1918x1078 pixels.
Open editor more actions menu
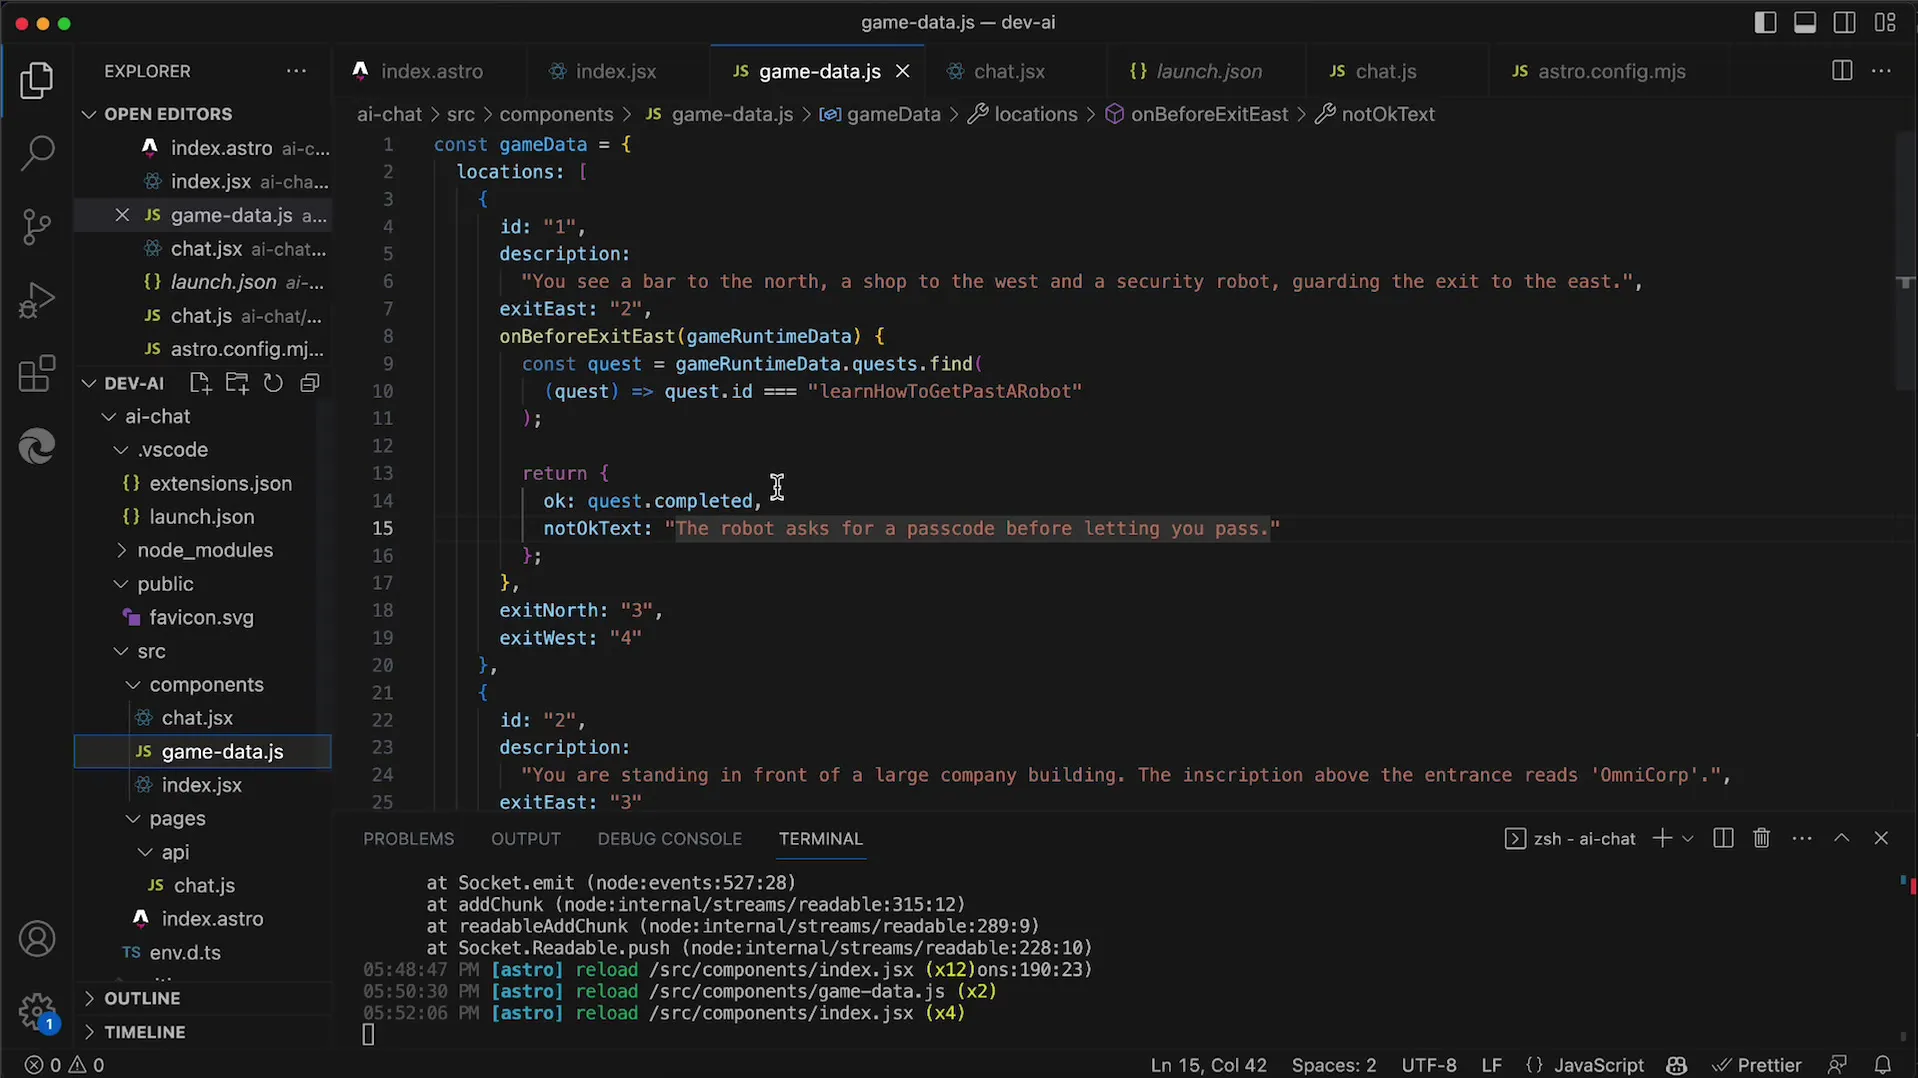(x=1881, y=71)
